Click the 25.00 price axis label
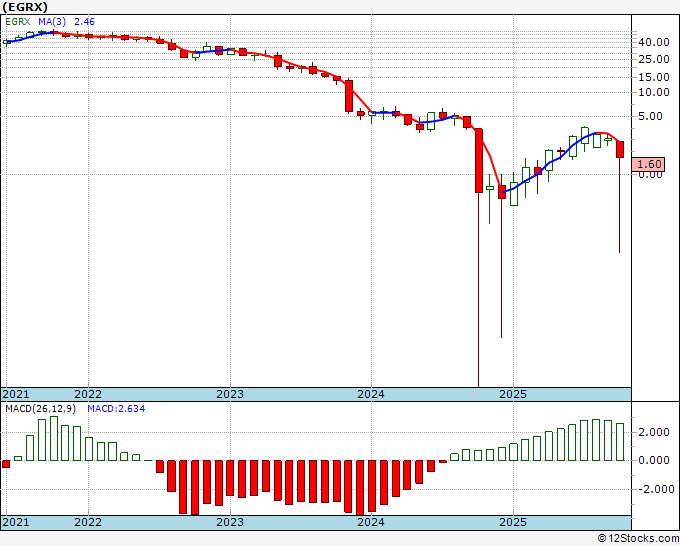The image size is (680, 546). click(654, 59)
